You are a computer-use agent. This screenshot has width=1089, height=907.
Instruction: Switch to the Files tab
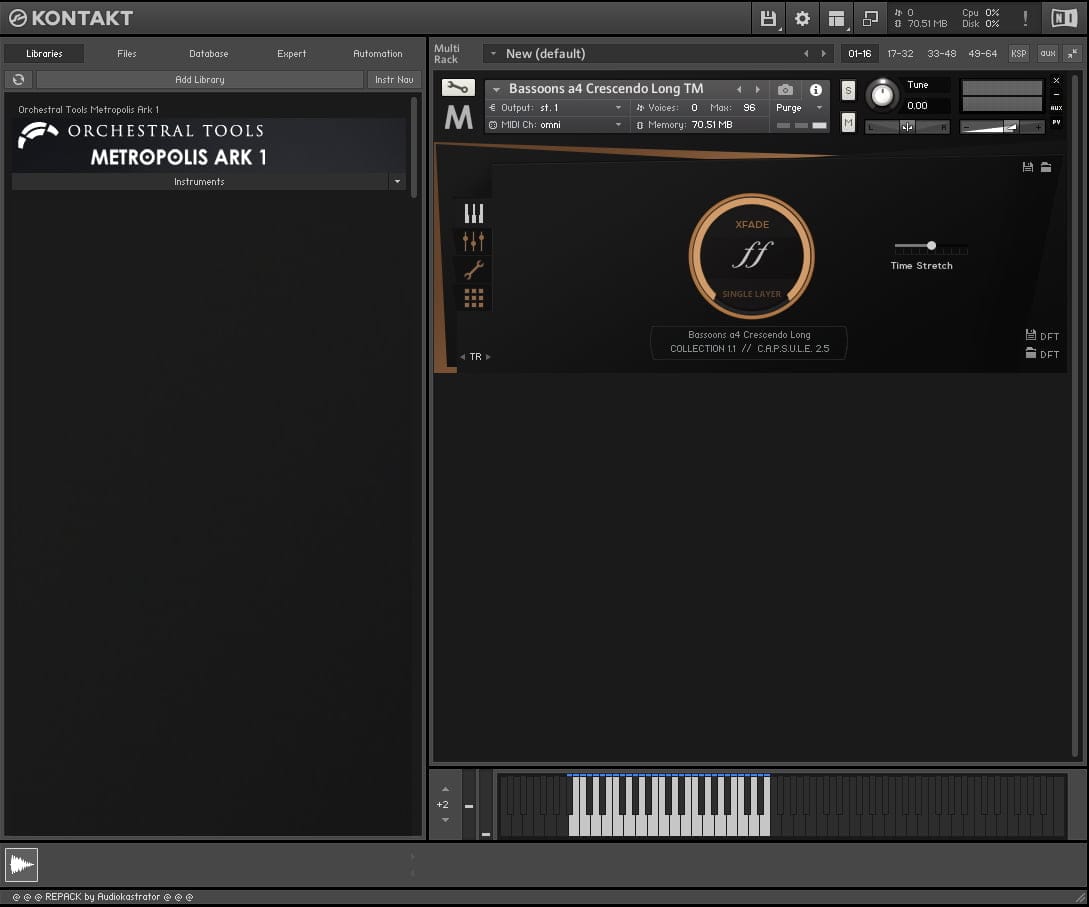[126, 53]
